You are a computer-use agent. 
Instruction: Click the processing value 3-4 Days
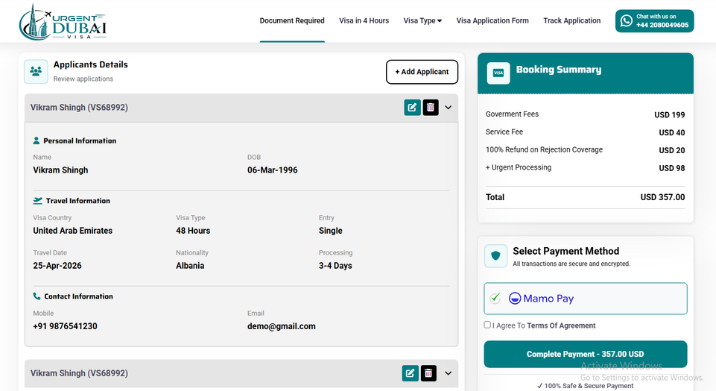tap(335, 265)
